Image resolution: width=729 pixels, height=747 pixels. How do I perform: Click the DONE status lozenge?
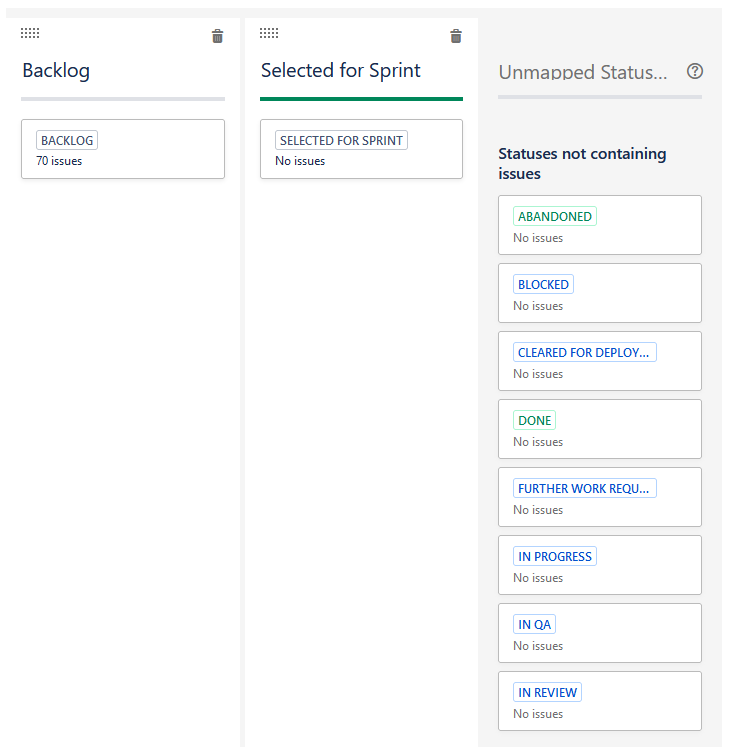[535, 420]
